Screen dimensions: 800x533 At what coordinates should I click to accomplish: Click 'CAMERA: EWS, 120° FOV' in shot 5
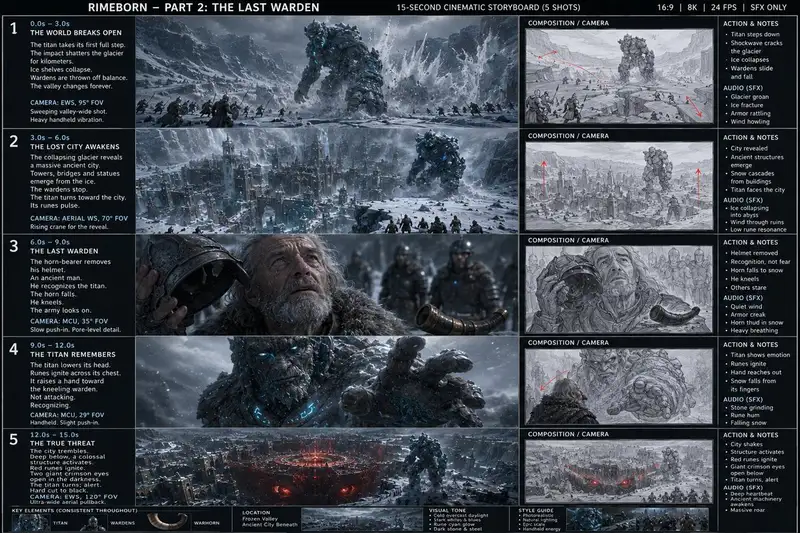click(x=73, y=497)
